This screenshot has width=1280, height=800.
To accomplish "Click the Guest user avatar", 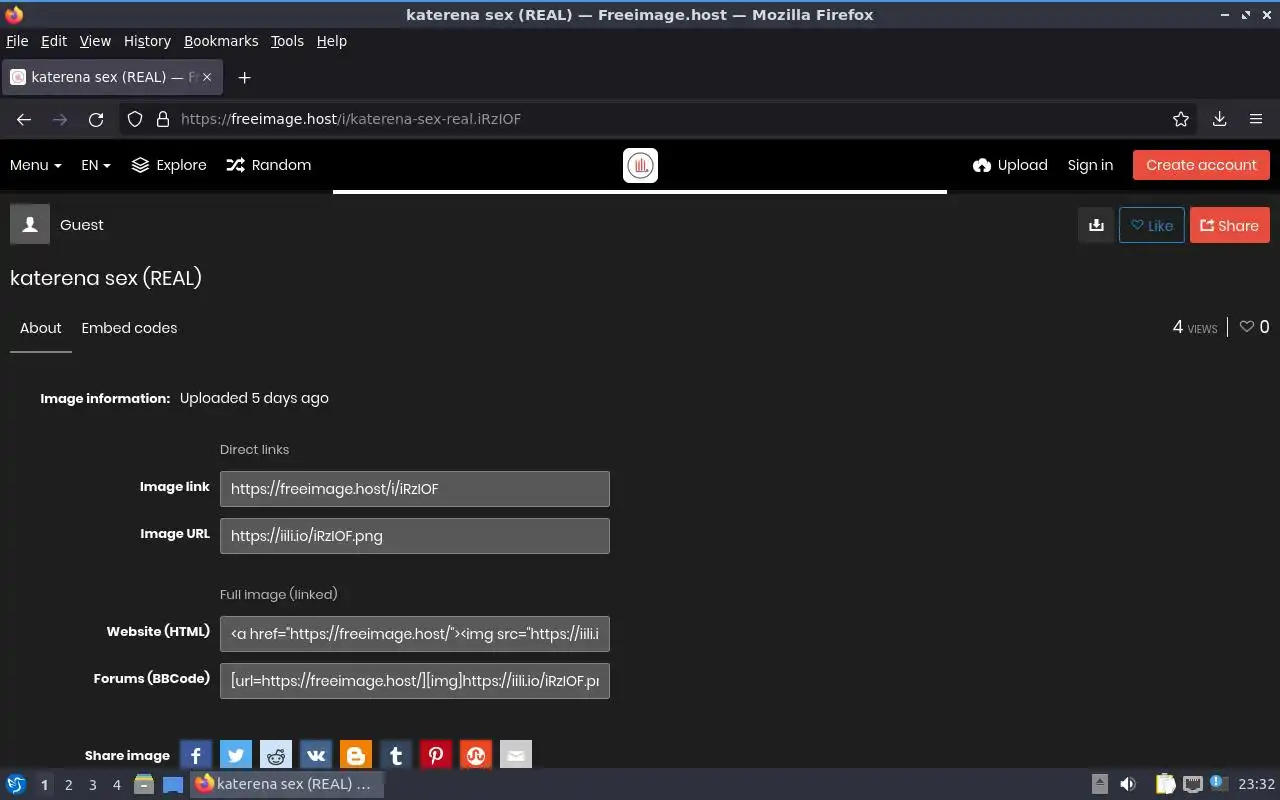I will pos(30,225).
